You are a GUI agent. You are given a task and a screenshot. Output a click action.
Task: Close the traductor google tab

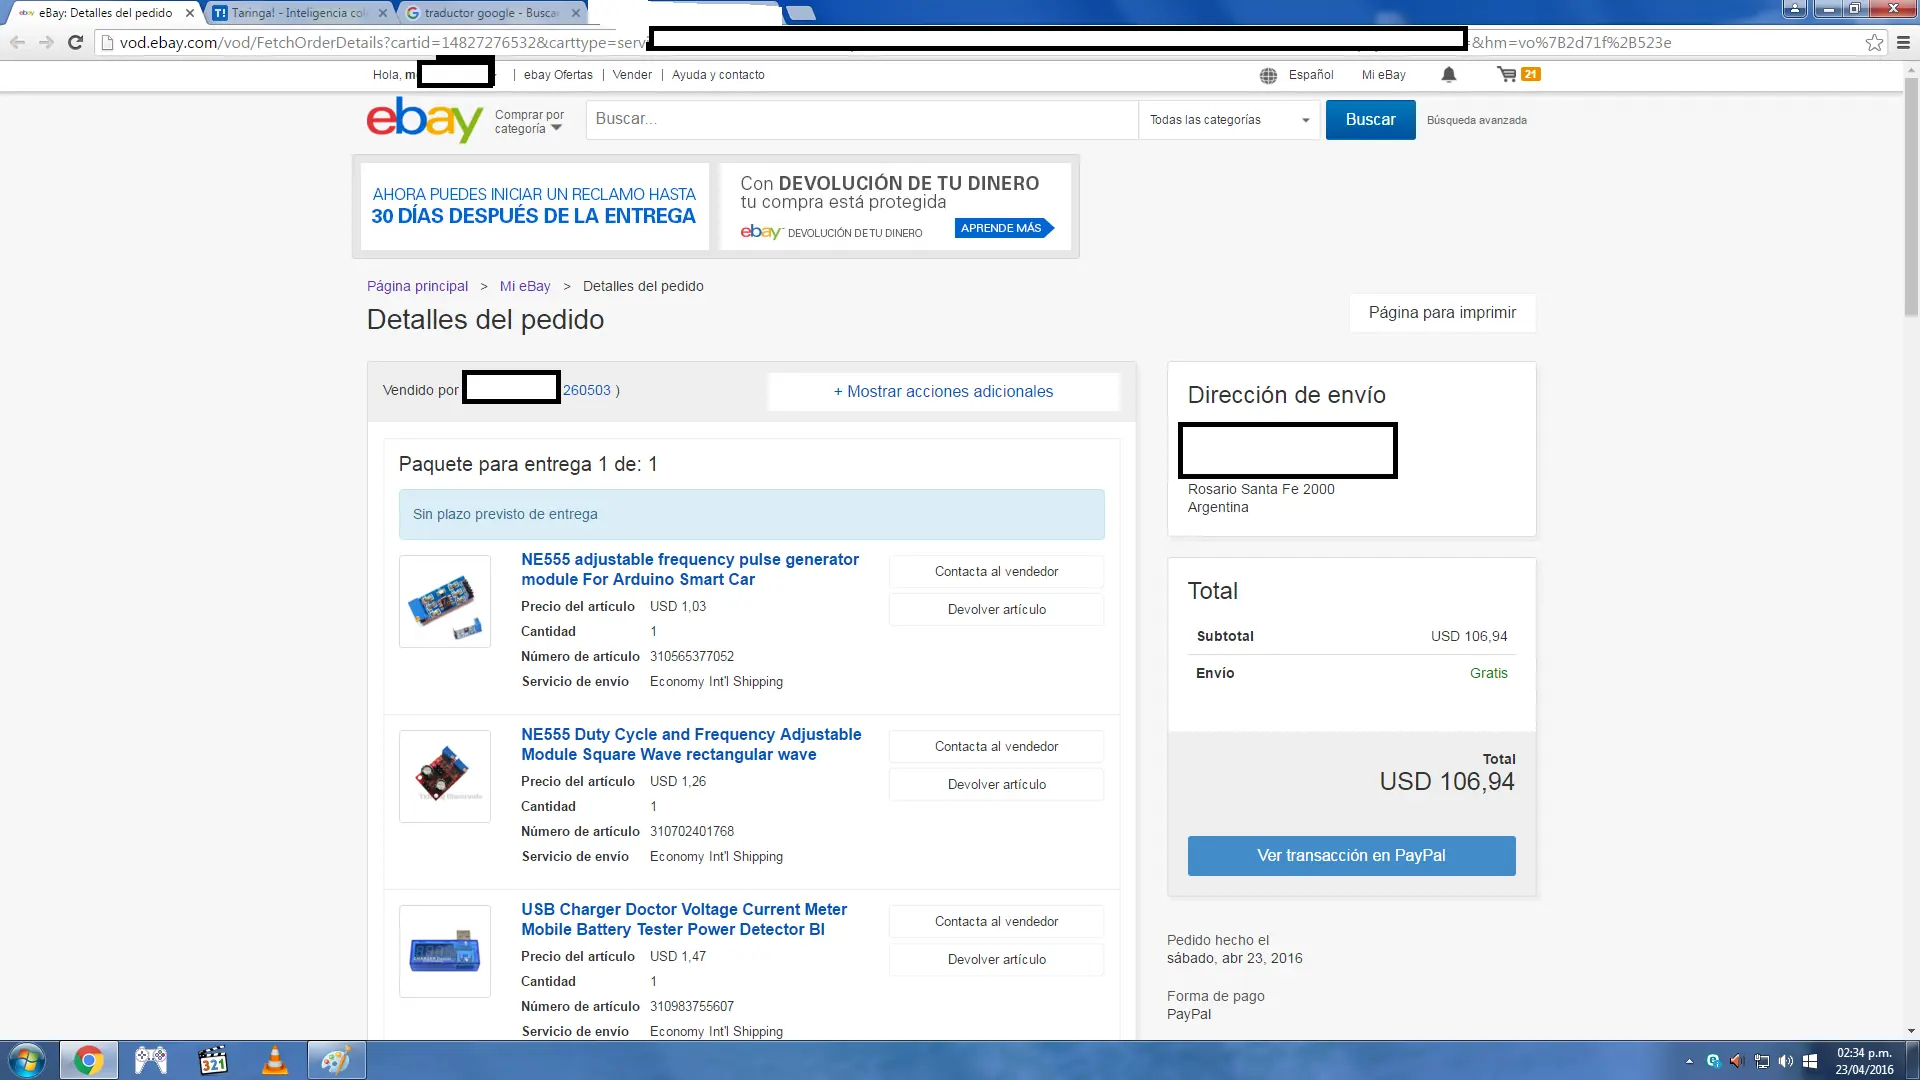coord(575,13)
